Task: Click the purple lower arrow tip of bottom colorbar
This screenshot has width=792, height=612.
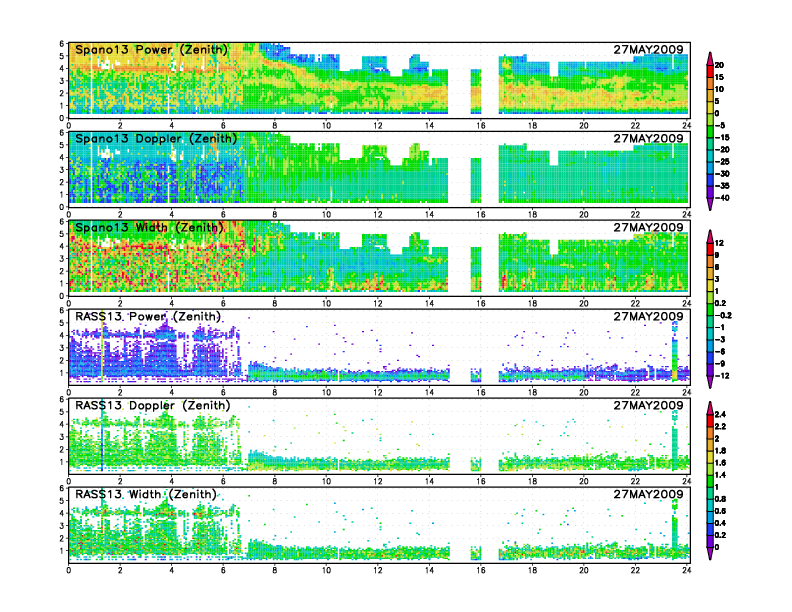Action: [710, 553]
